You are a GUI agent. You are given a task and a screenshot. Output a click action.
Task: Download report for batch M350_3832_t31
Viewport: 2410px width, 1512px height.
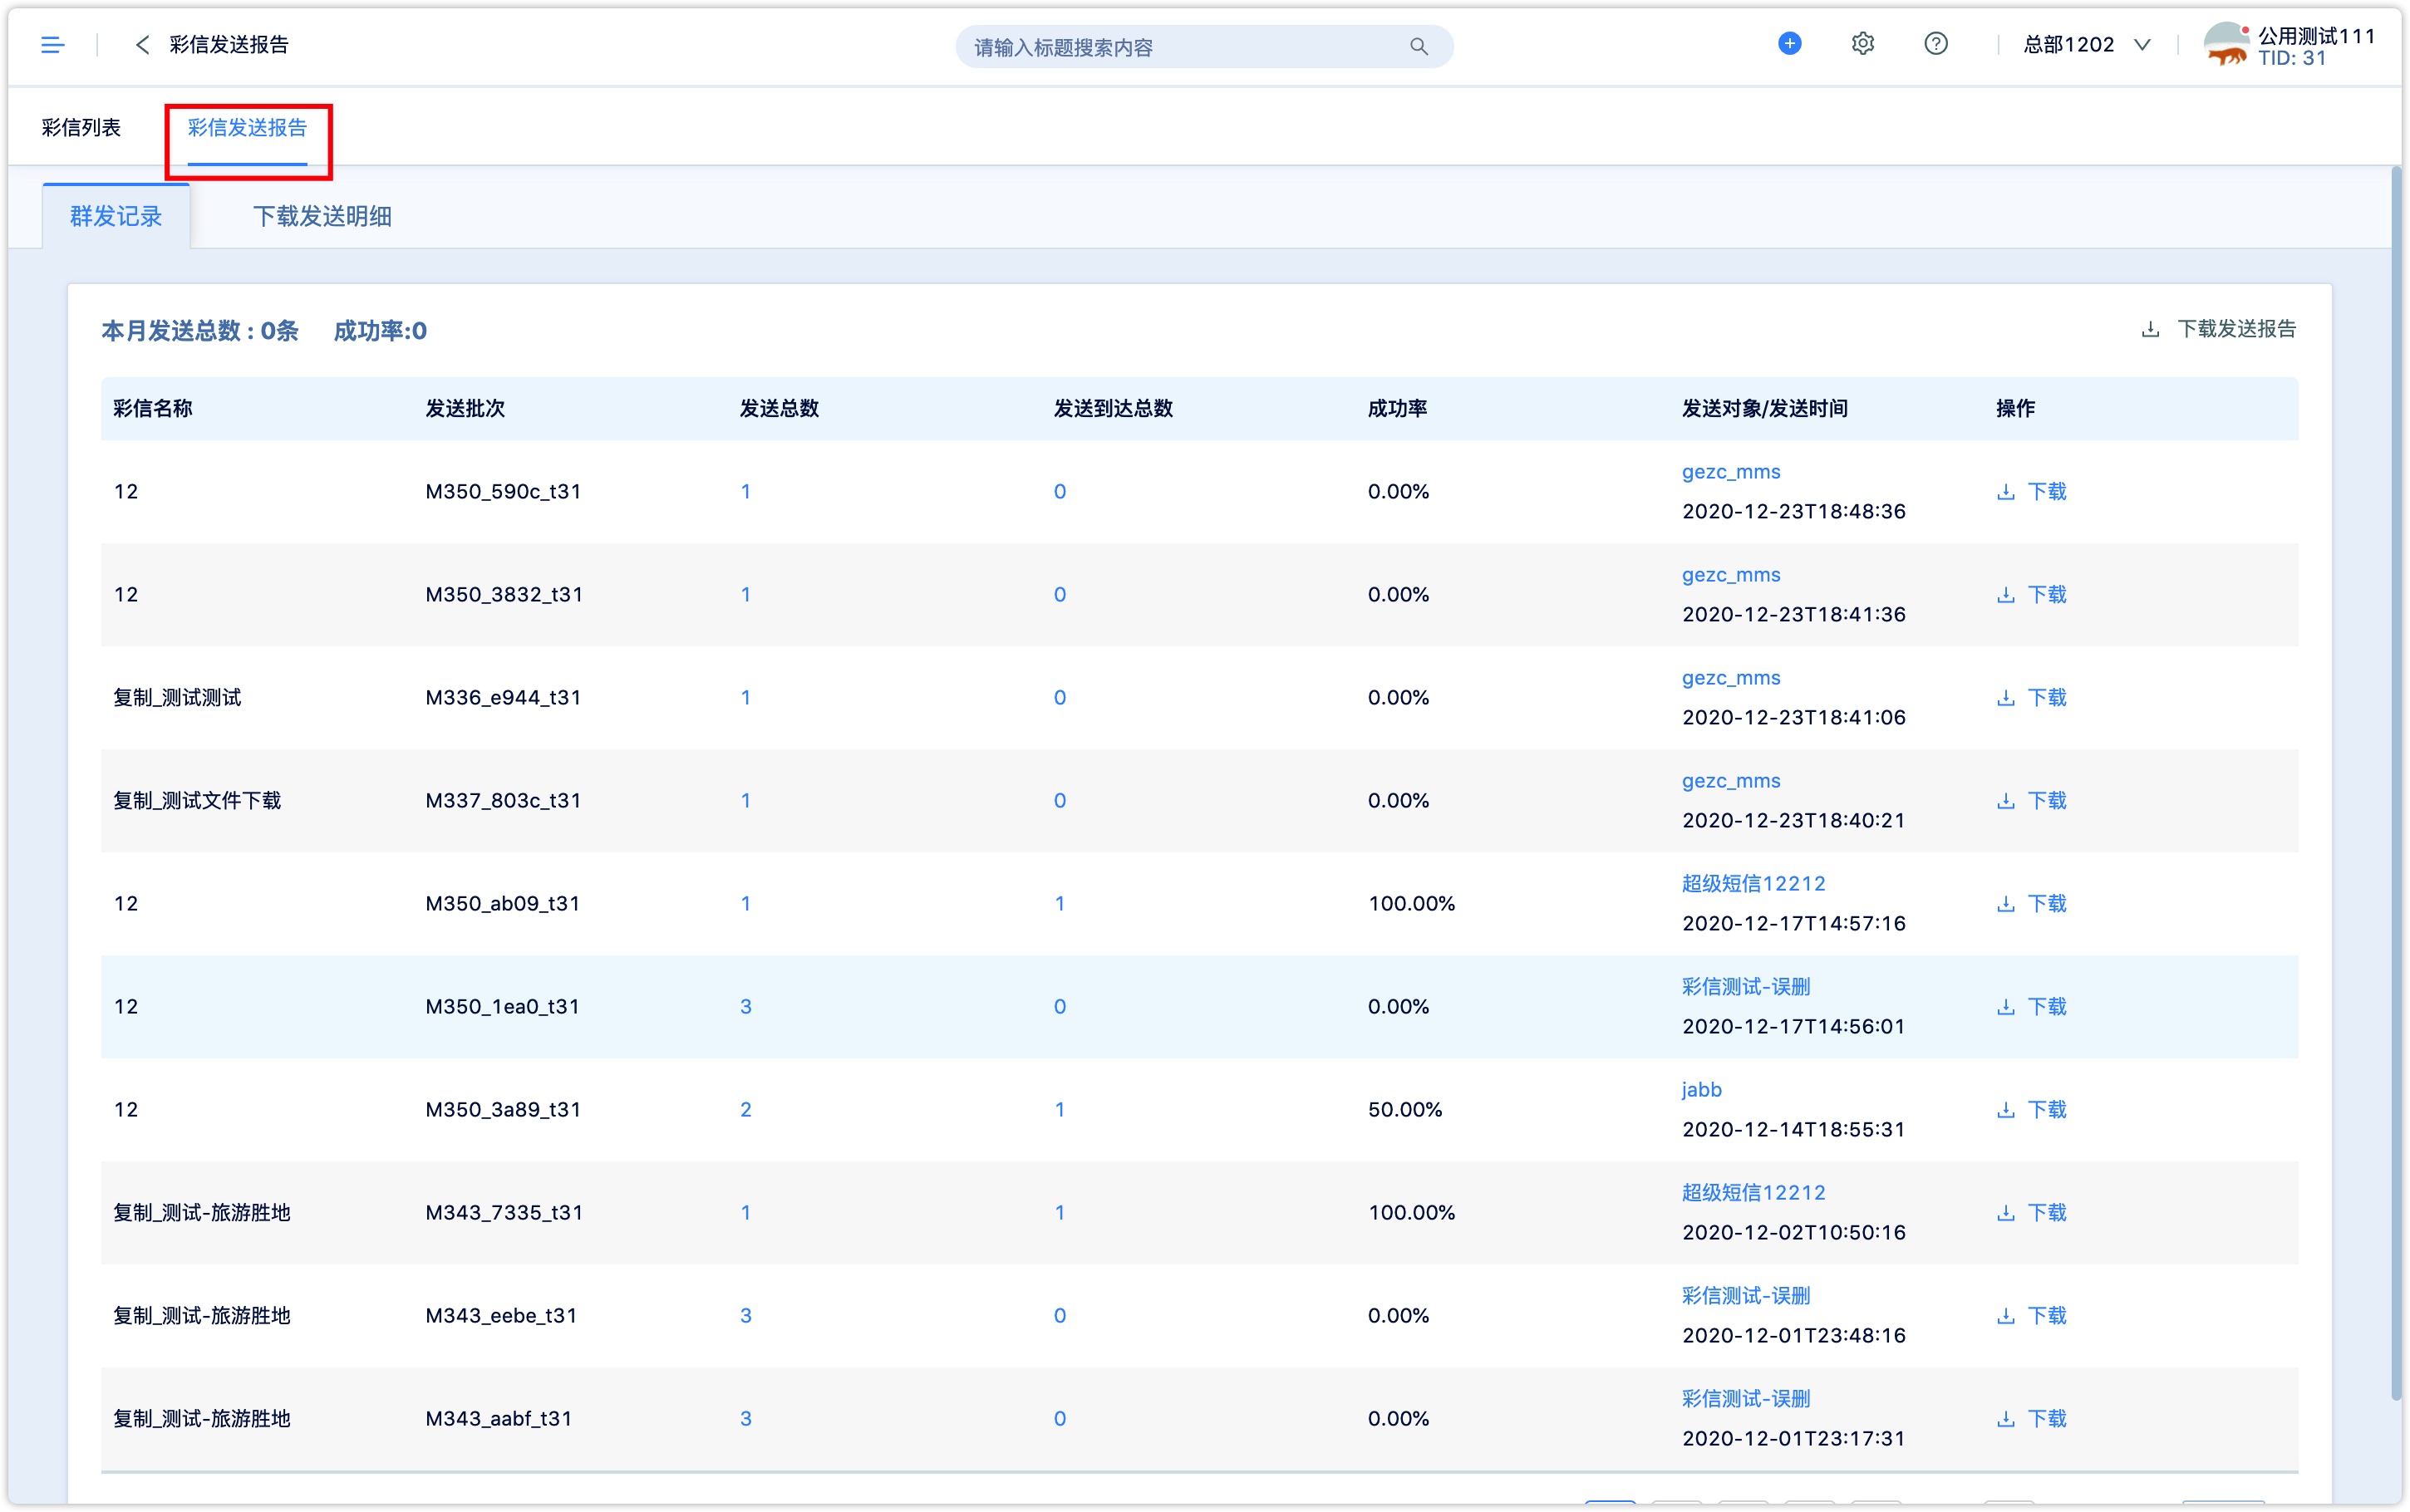[x=2031, y=594]
